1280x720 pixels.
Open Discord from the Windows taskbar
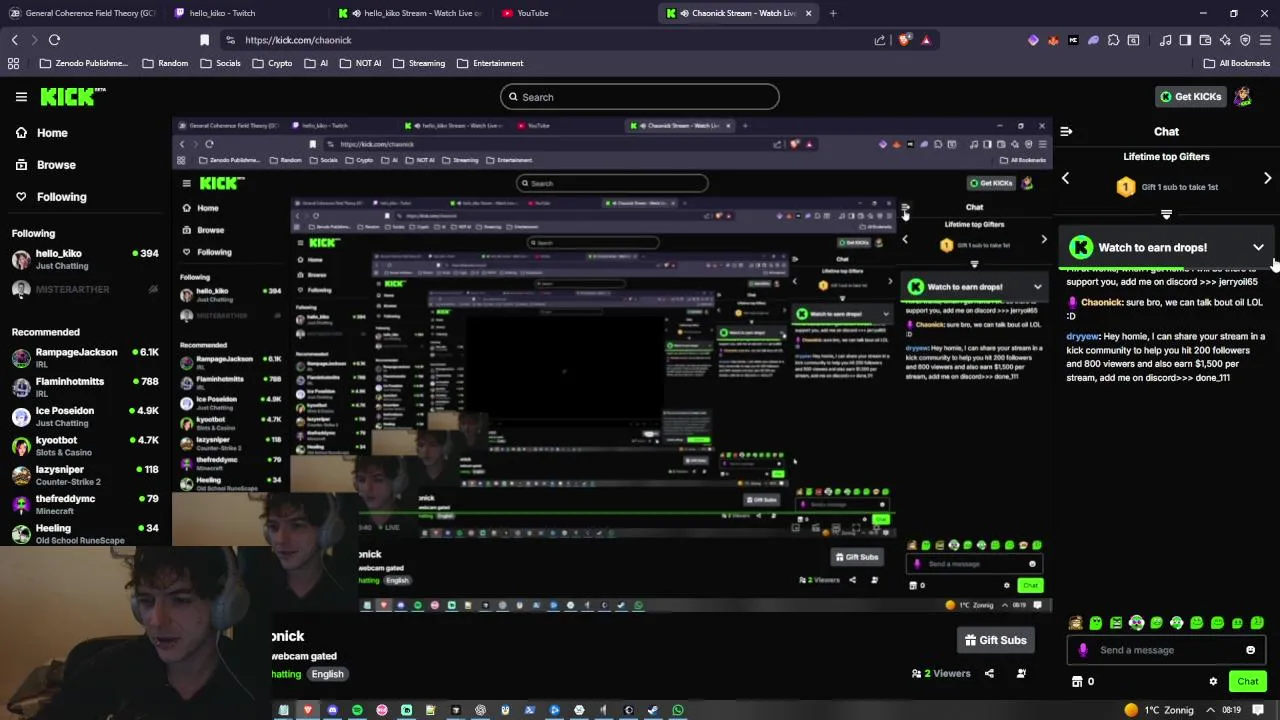(332, 710)
